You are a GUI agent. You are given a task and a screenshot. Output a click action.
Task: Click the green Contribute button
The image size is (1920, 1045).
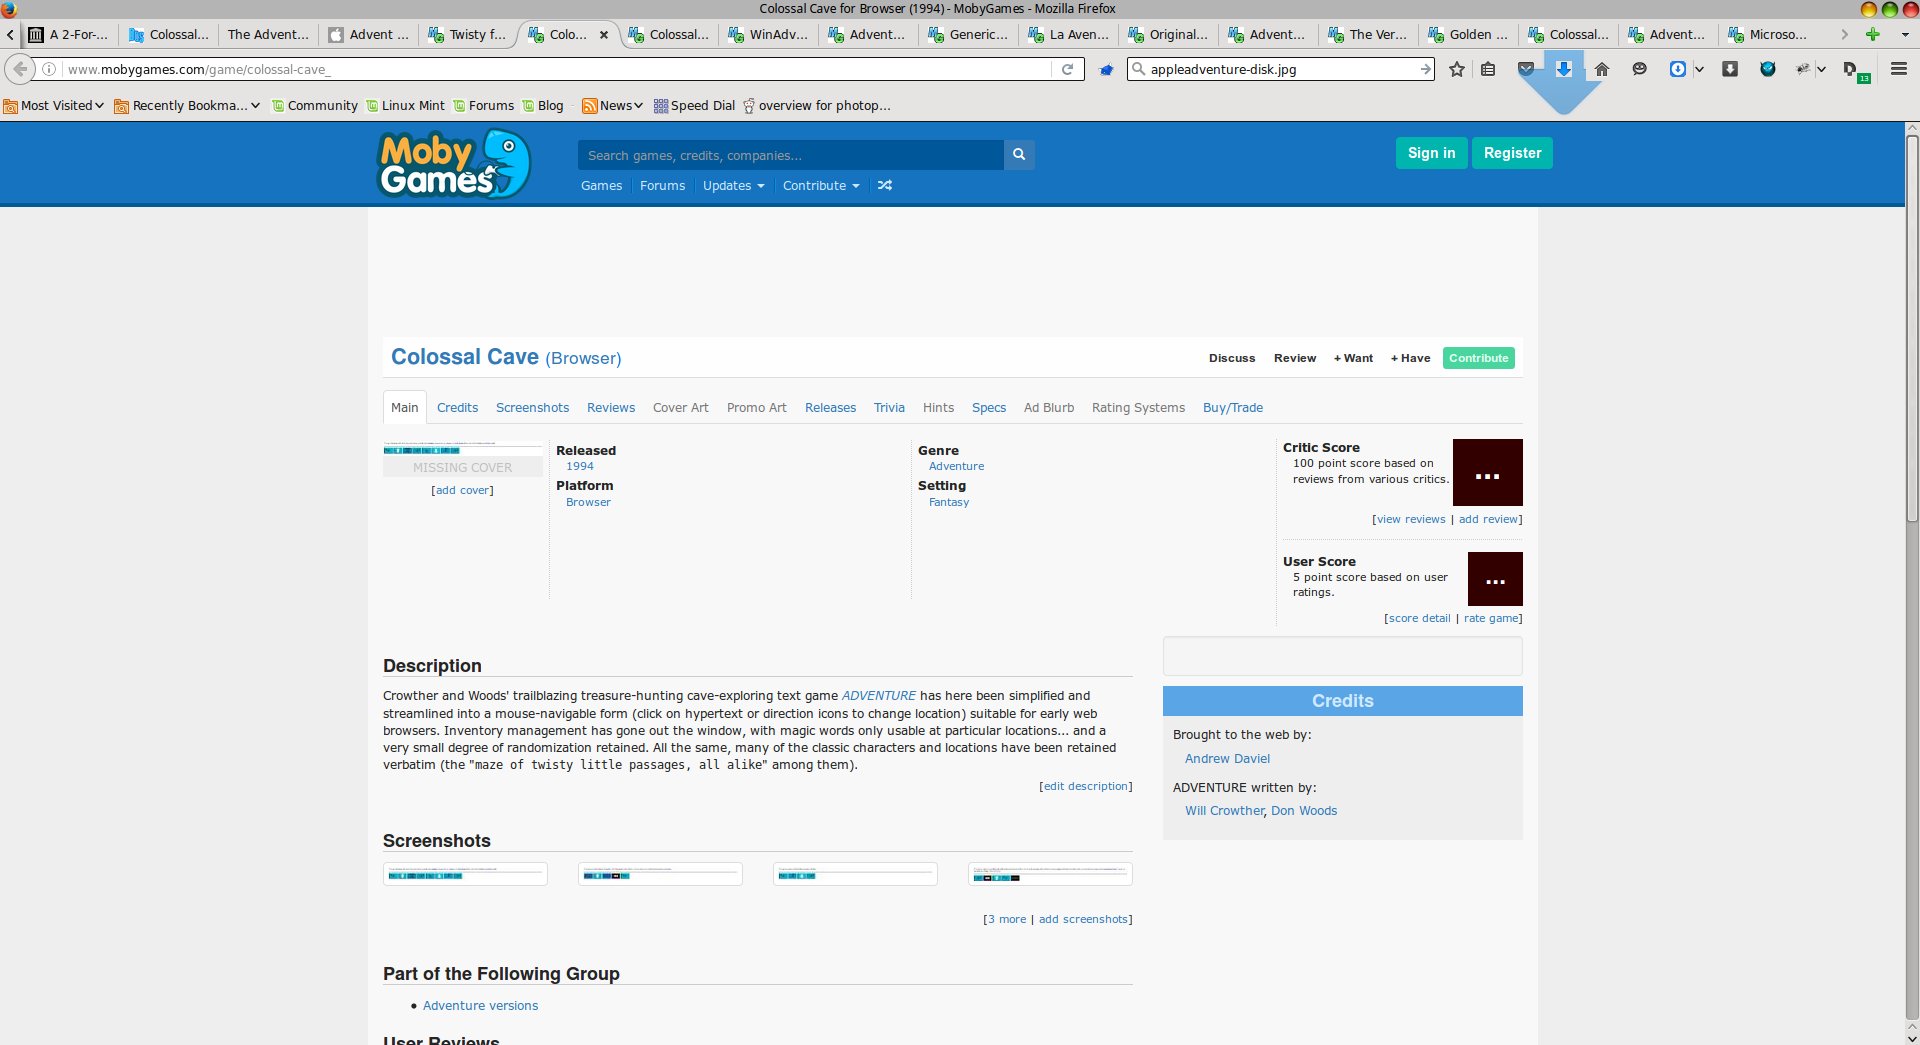[1478, 358]
